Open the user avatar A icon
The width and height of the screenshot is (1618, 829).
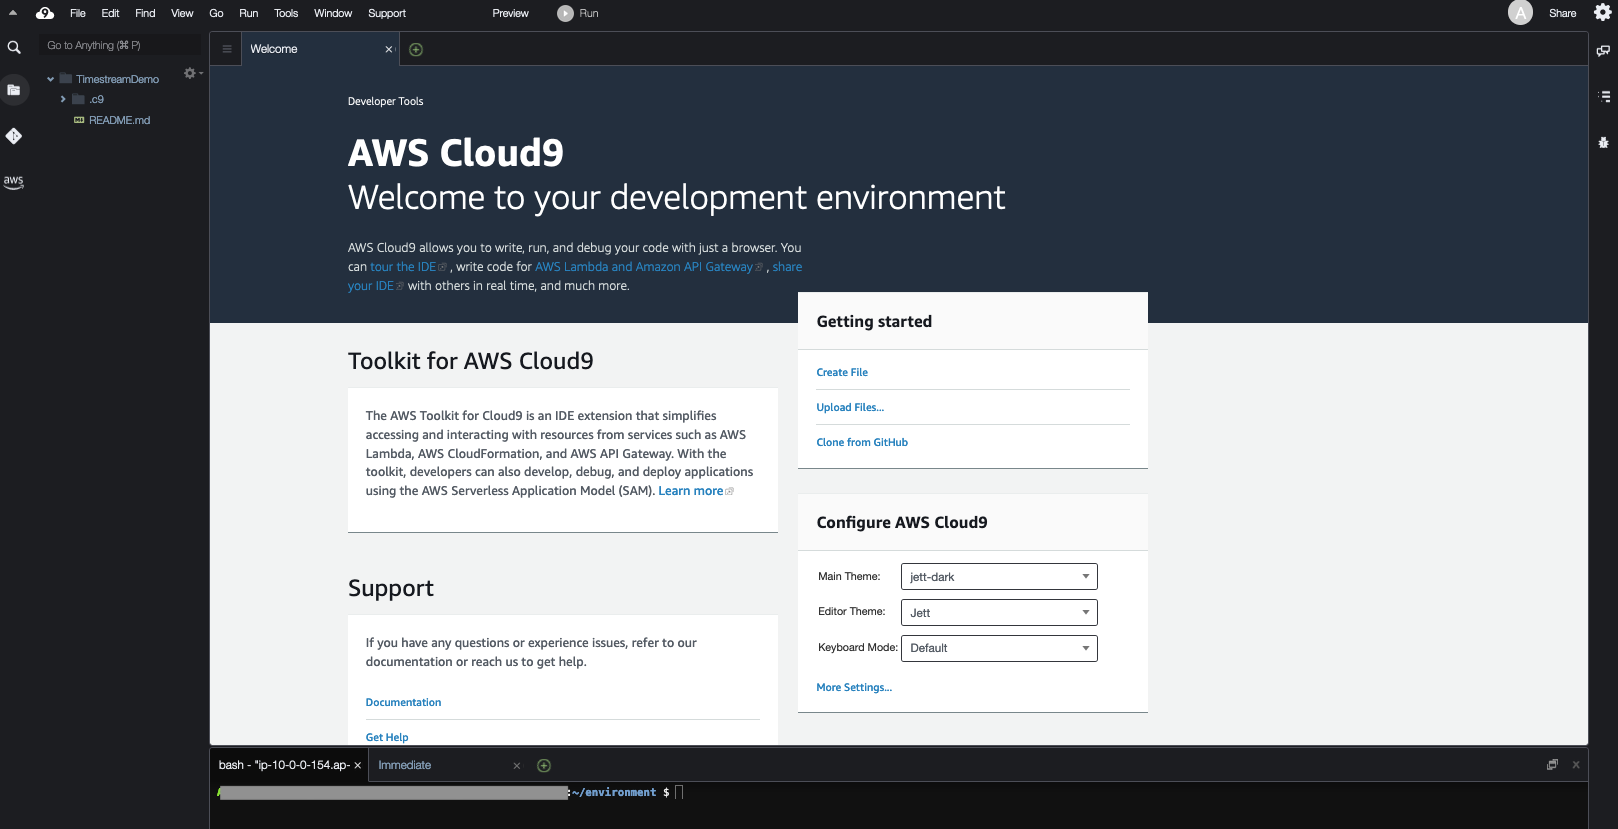coord(1520,13)
